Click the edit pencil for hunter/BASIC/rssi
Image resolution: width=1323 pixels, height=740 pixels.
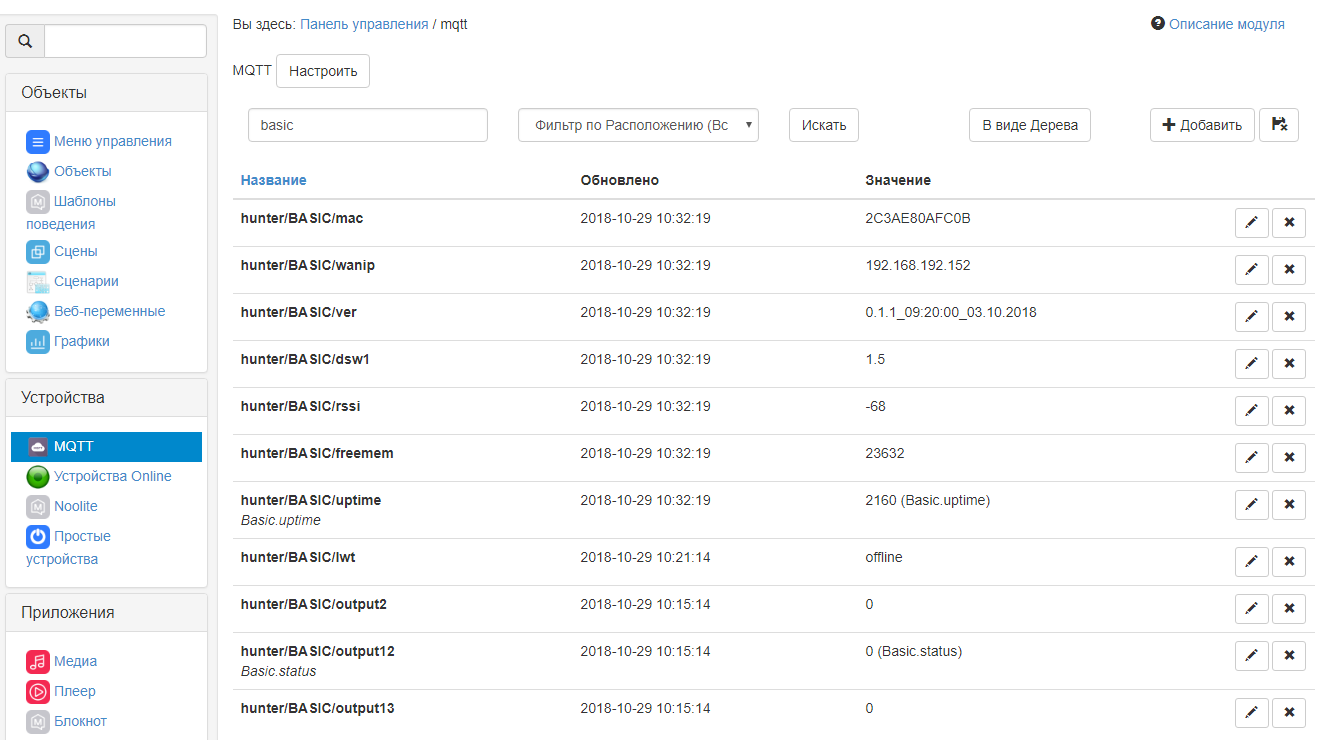(1251, 411)
